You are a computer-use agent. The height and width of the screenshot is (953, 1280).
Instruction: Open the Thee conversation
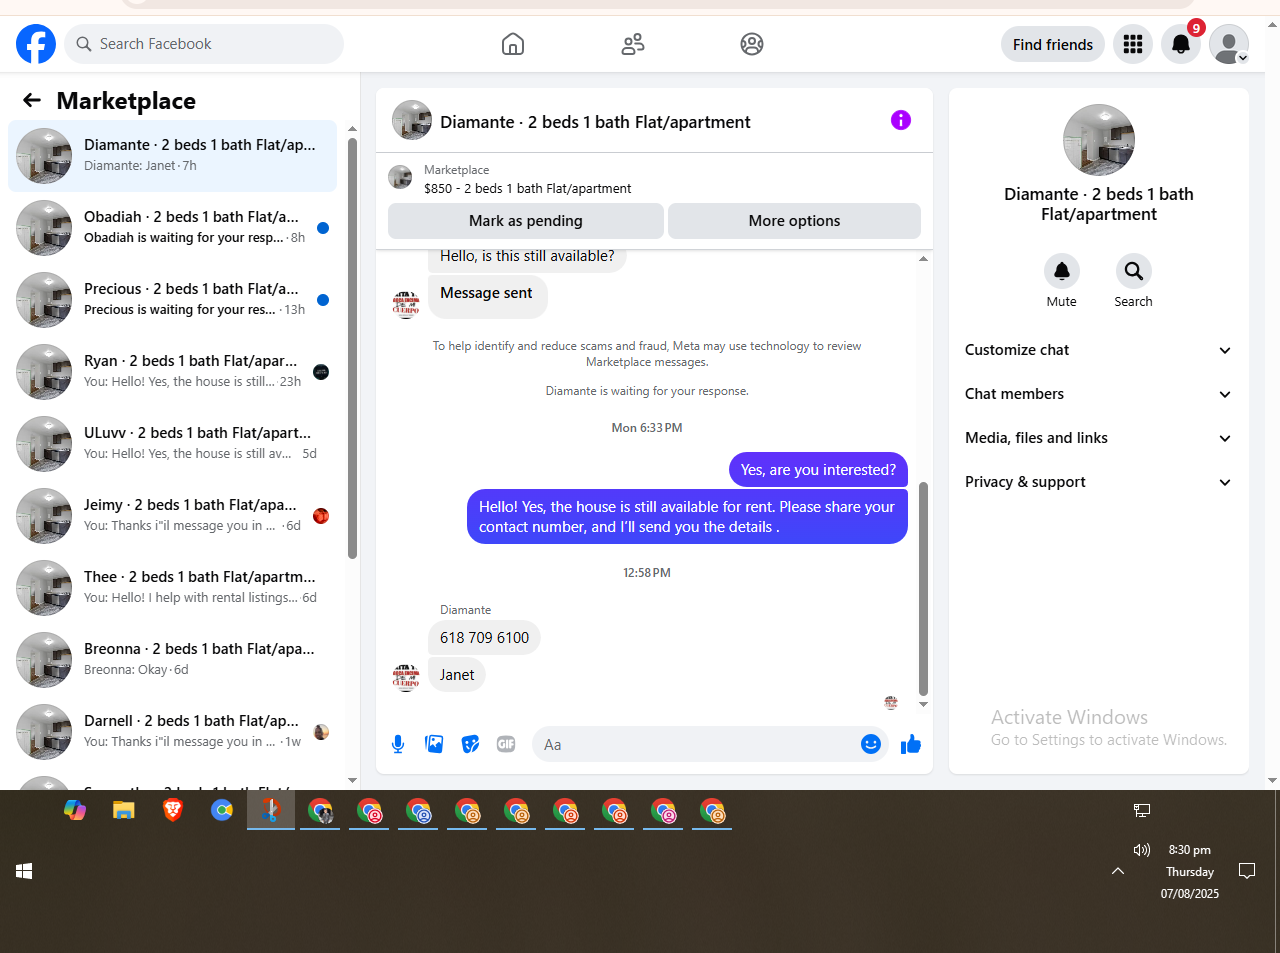pos(172,588)
